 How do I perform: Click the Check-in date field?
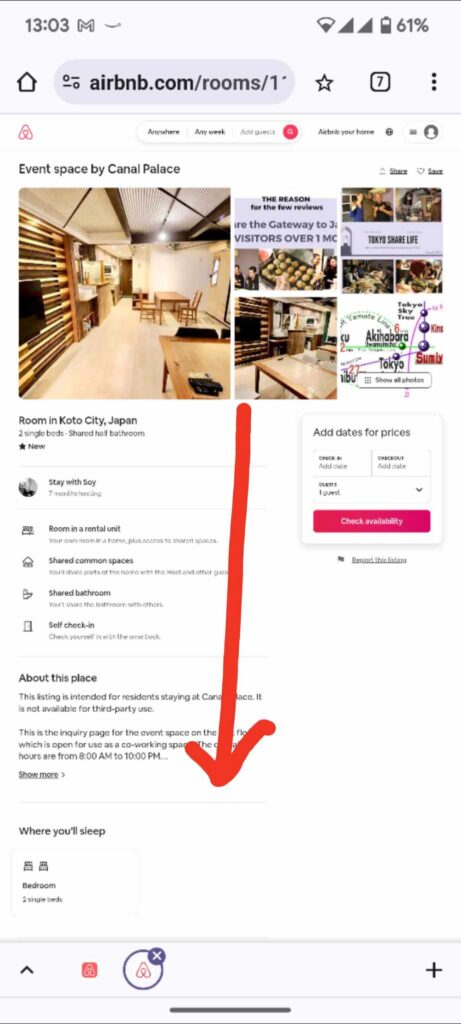[x=342, y=463]
